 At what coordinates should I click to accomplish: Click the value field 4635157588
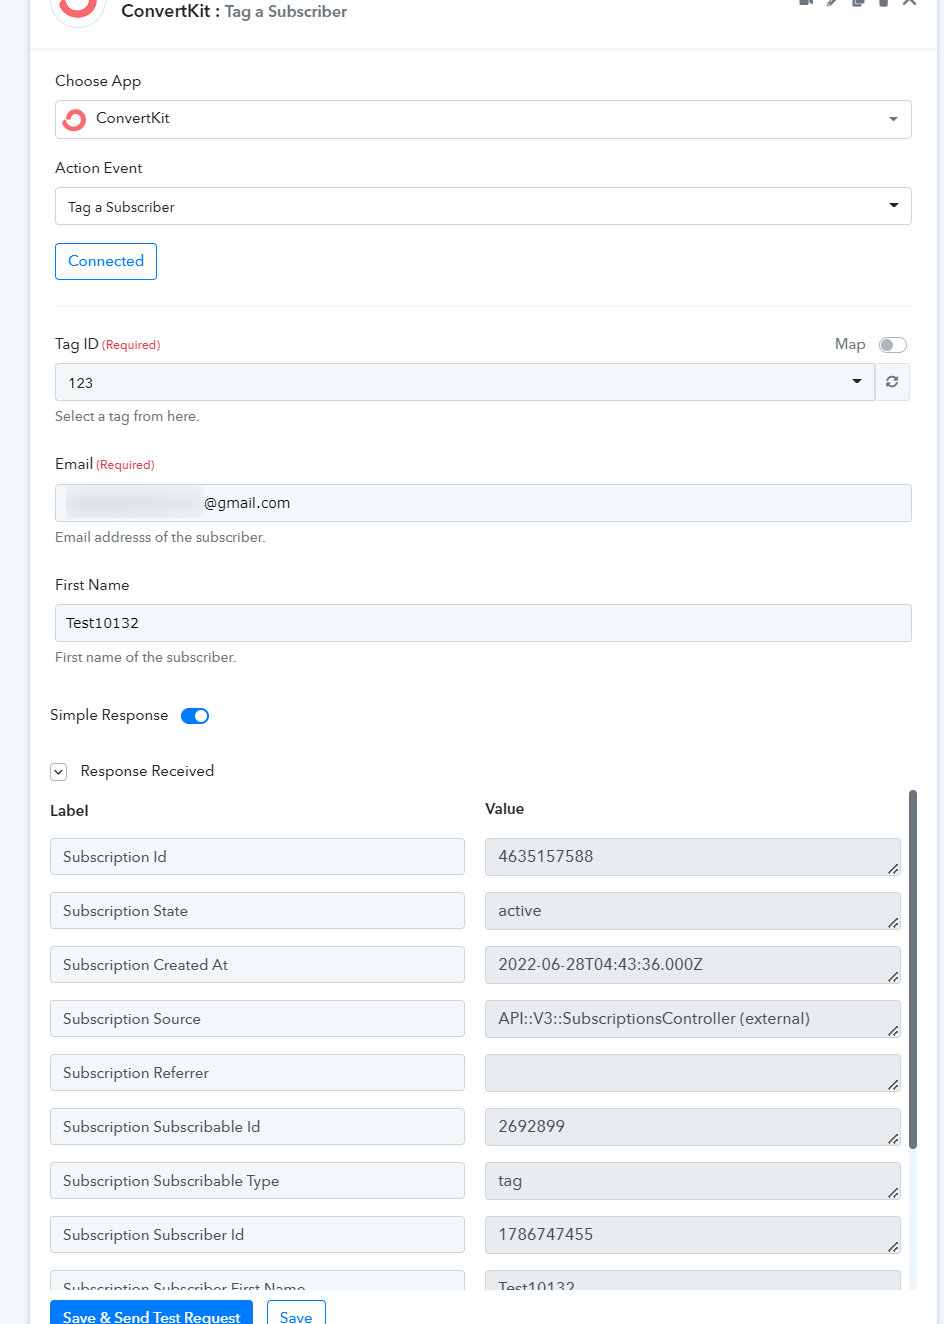pos(692,857)
